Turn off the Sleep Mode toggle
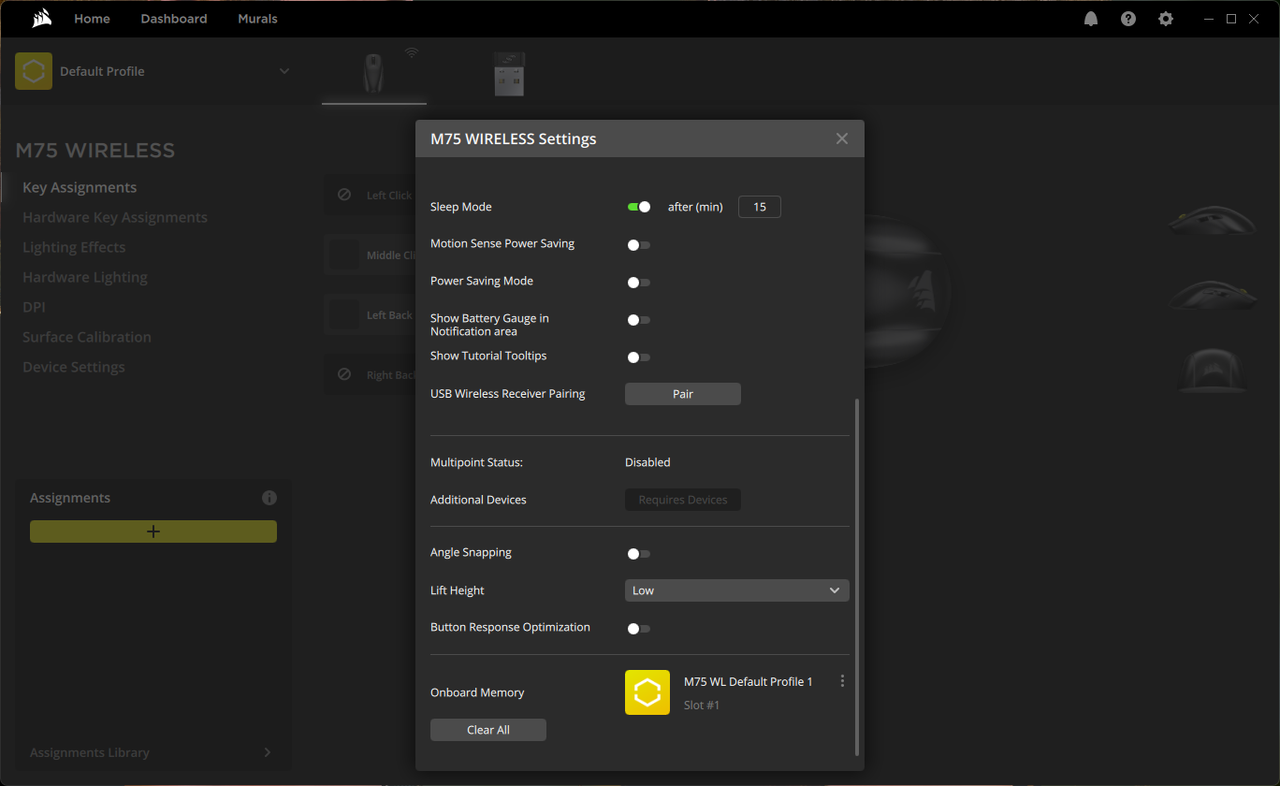The image size is (1280, 786). [639, 207]
